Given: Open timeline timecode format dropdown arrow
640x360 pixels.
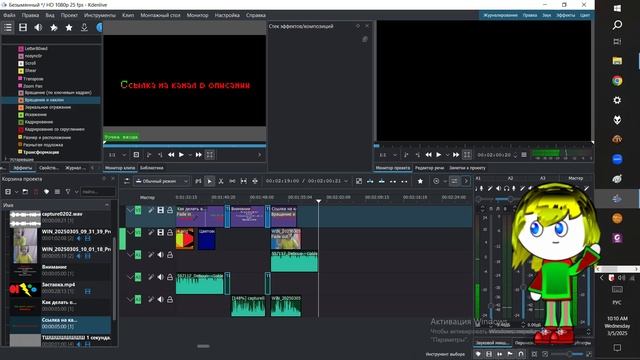Looking at the screenshot, I should click(x=346, y=181).
